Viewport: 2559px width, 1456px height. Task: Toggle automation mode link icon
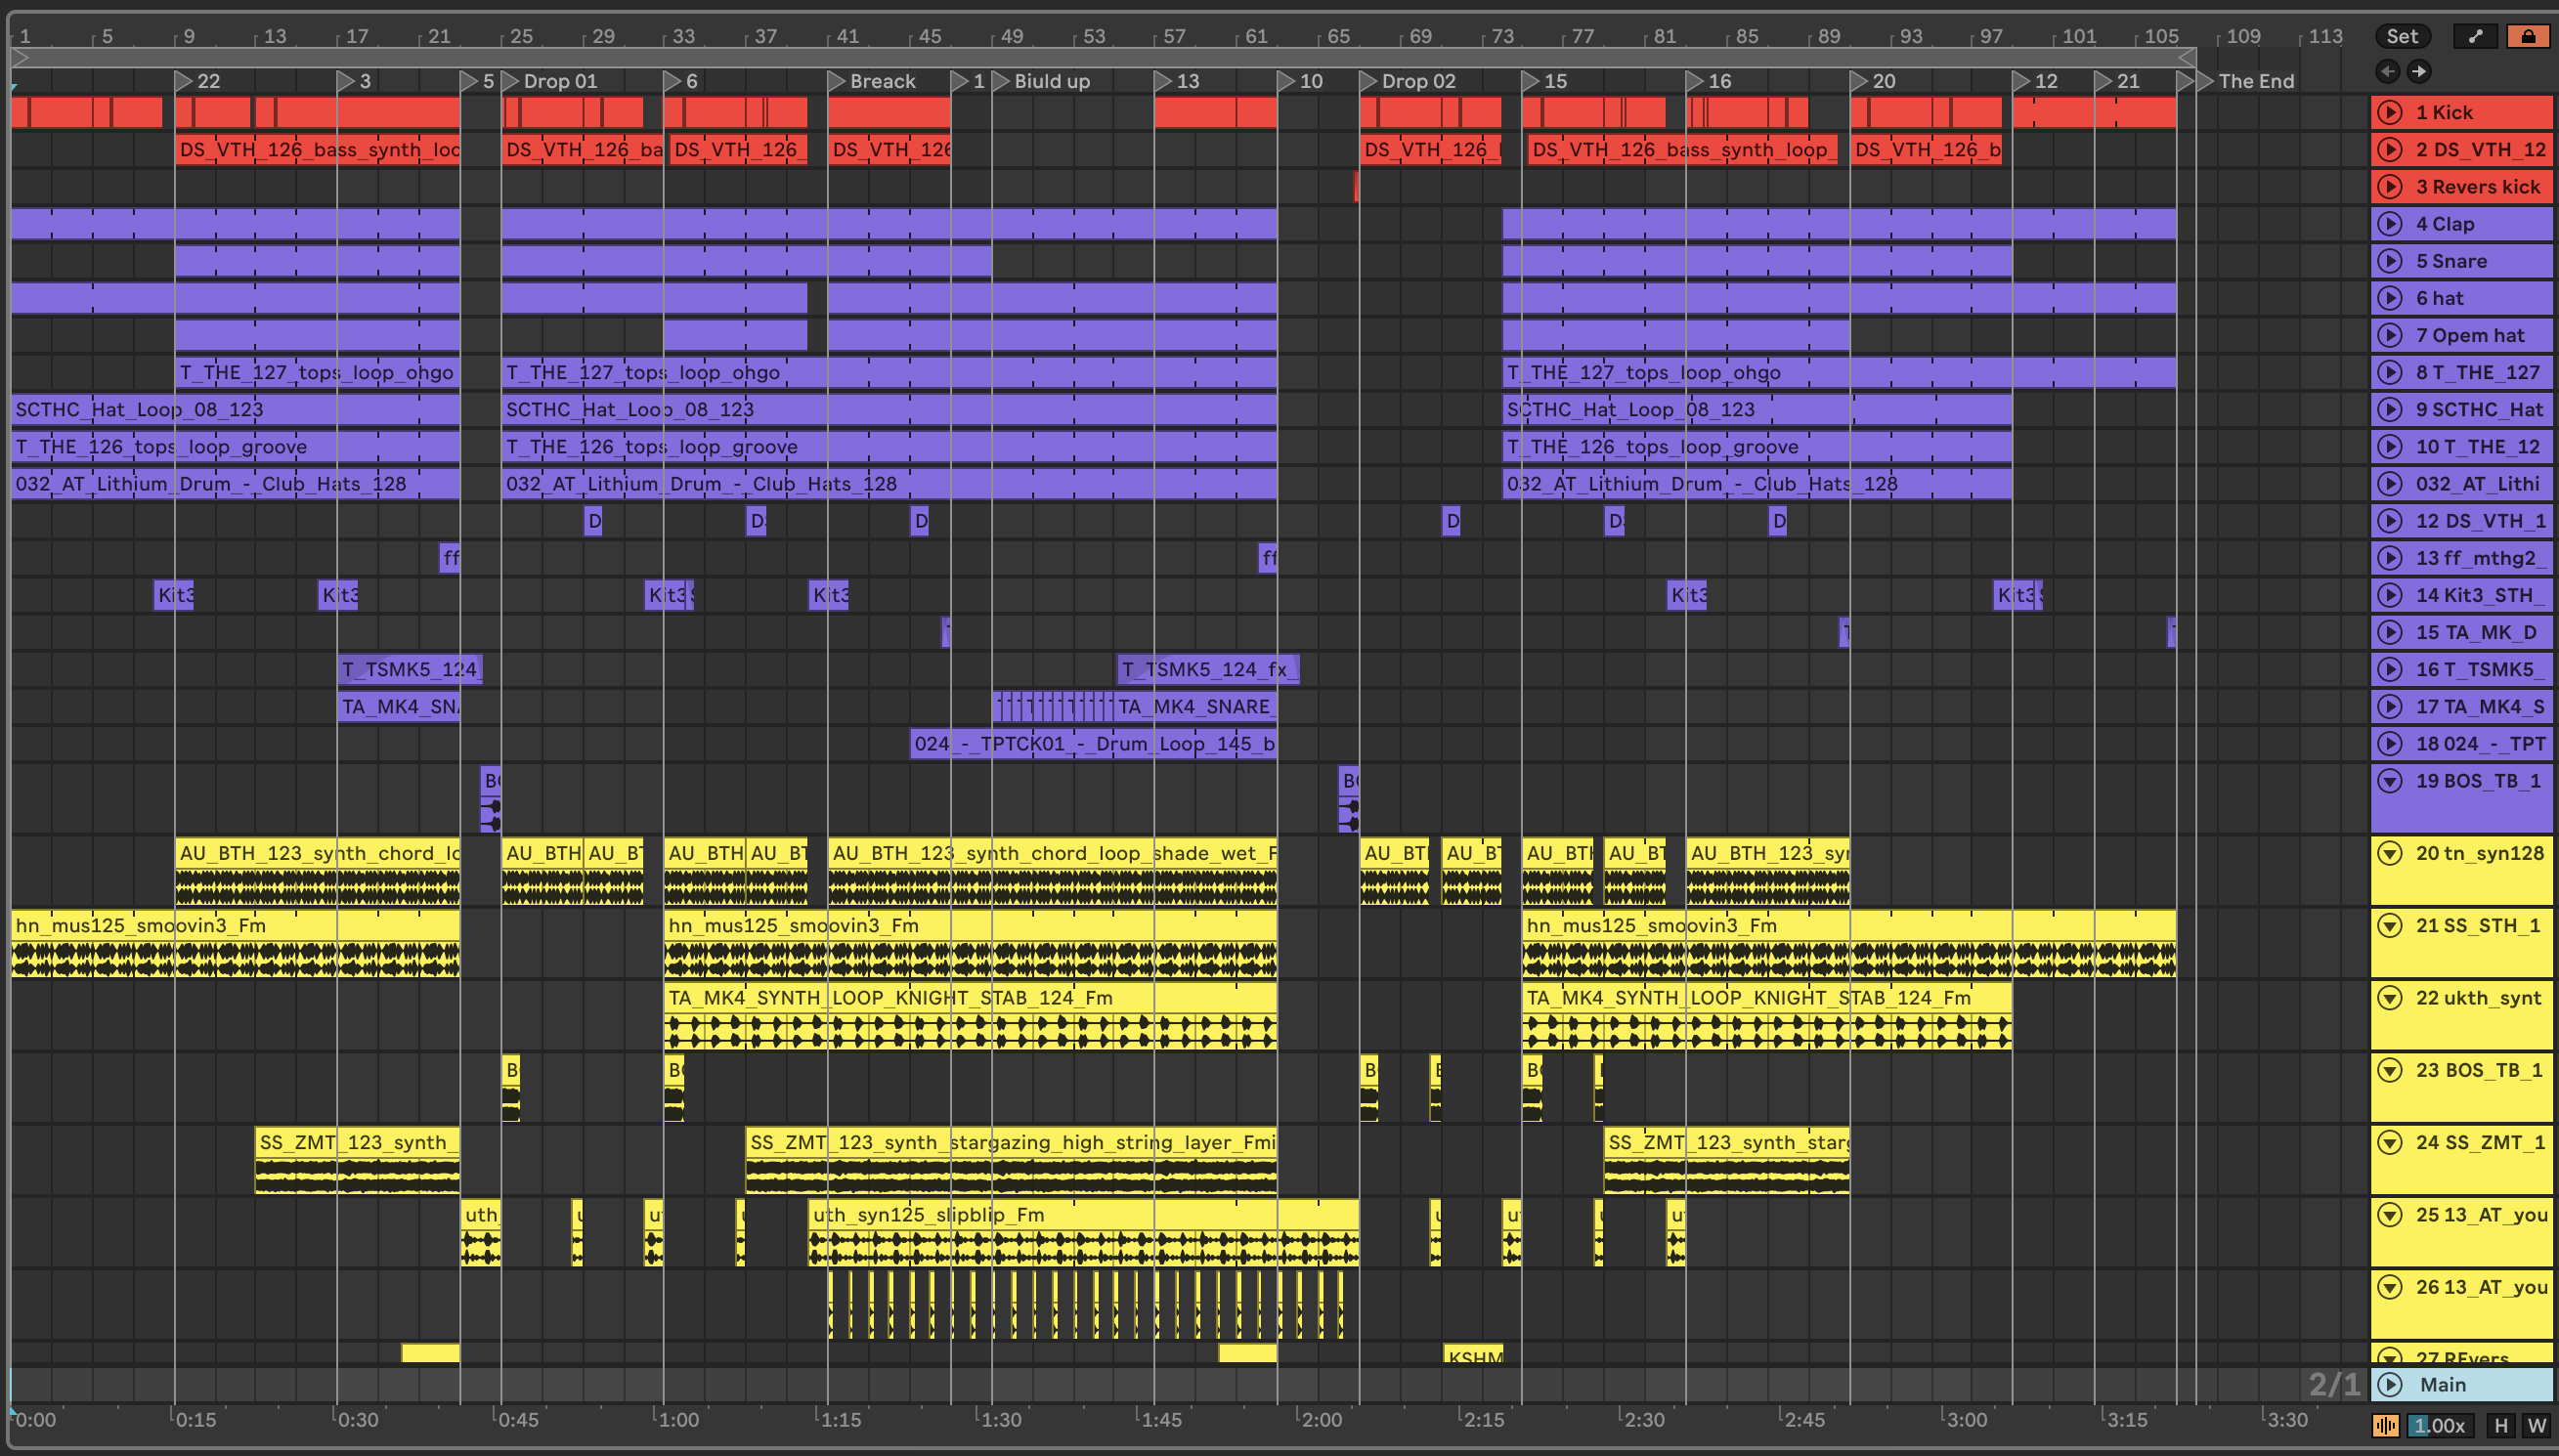click(x=2475, y=37)
